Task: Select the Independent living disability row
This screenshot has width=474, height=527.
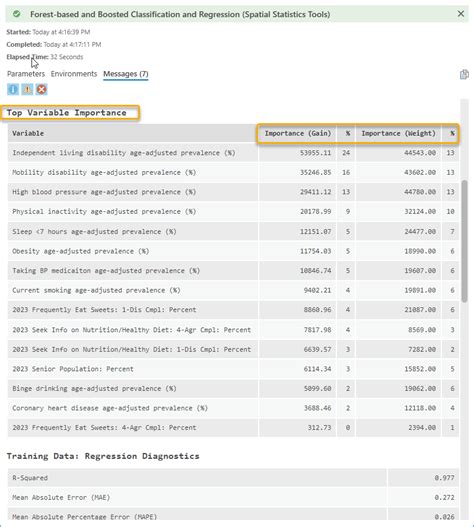Action: coord(233,153)
